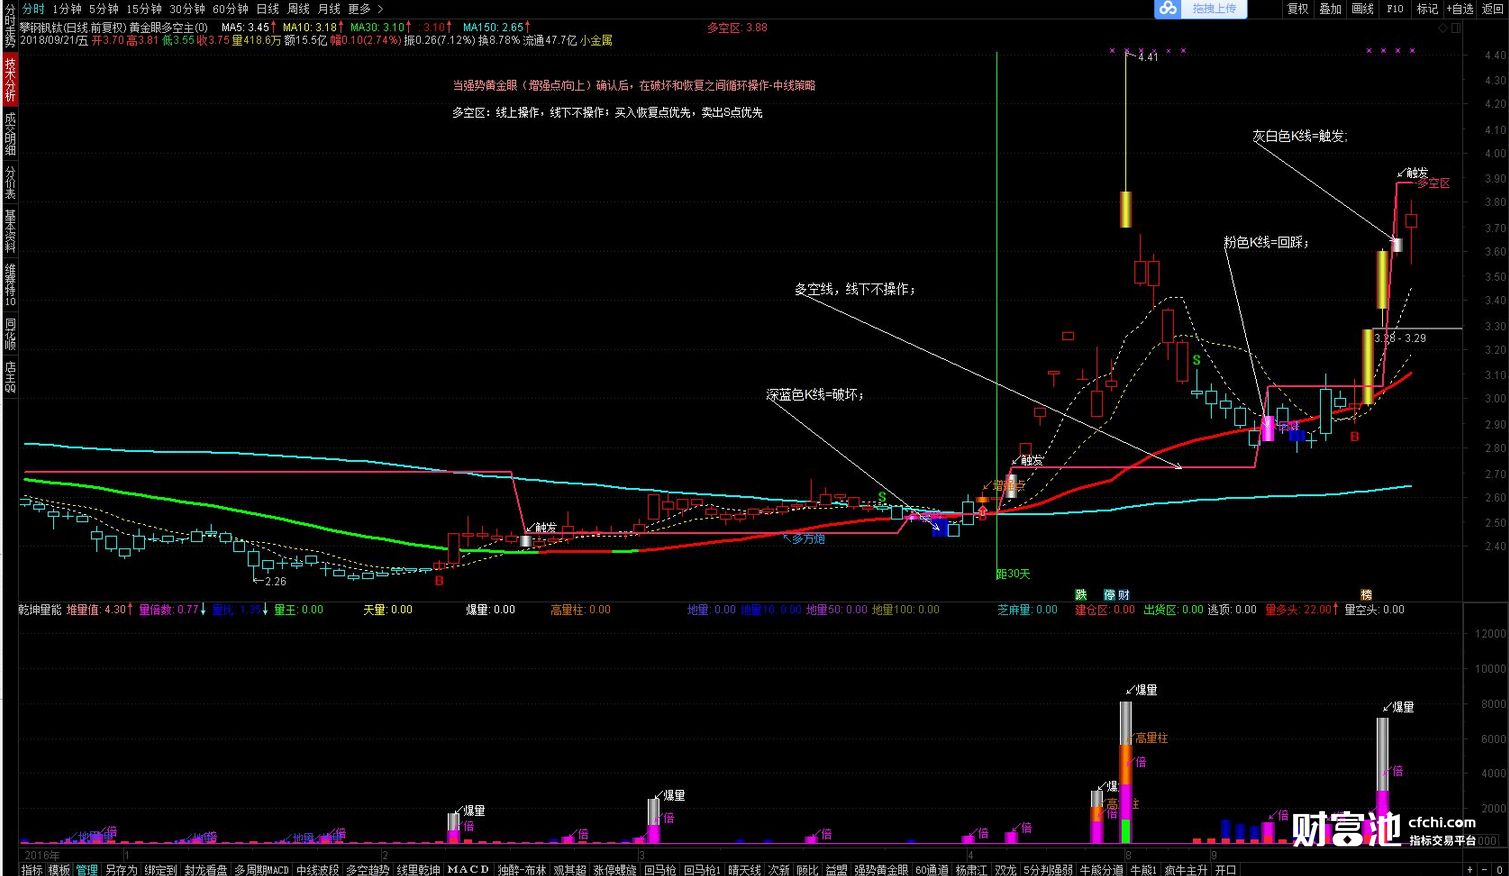Select the 60分钟 period
1509x876 pixels.
(230, 9)
